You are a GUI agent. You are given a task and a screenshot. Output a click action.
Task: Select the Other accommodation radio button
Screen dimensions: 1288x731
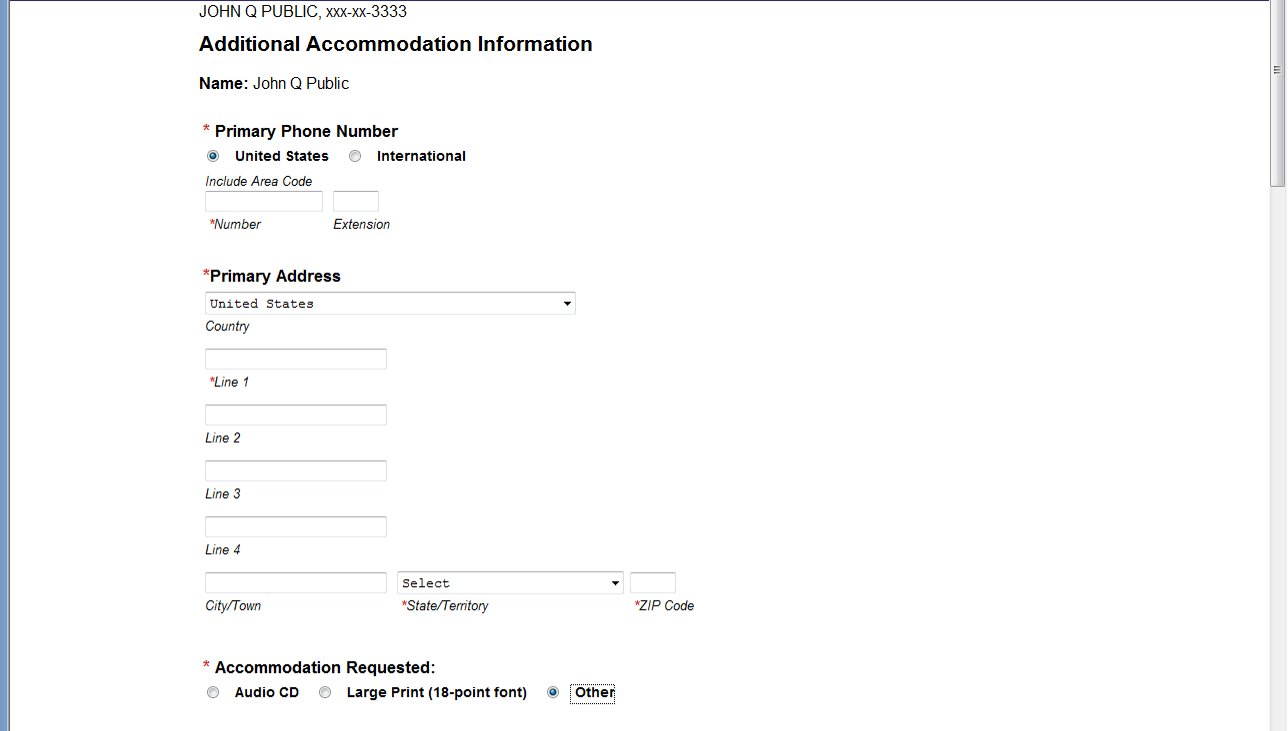click(553, 692)
